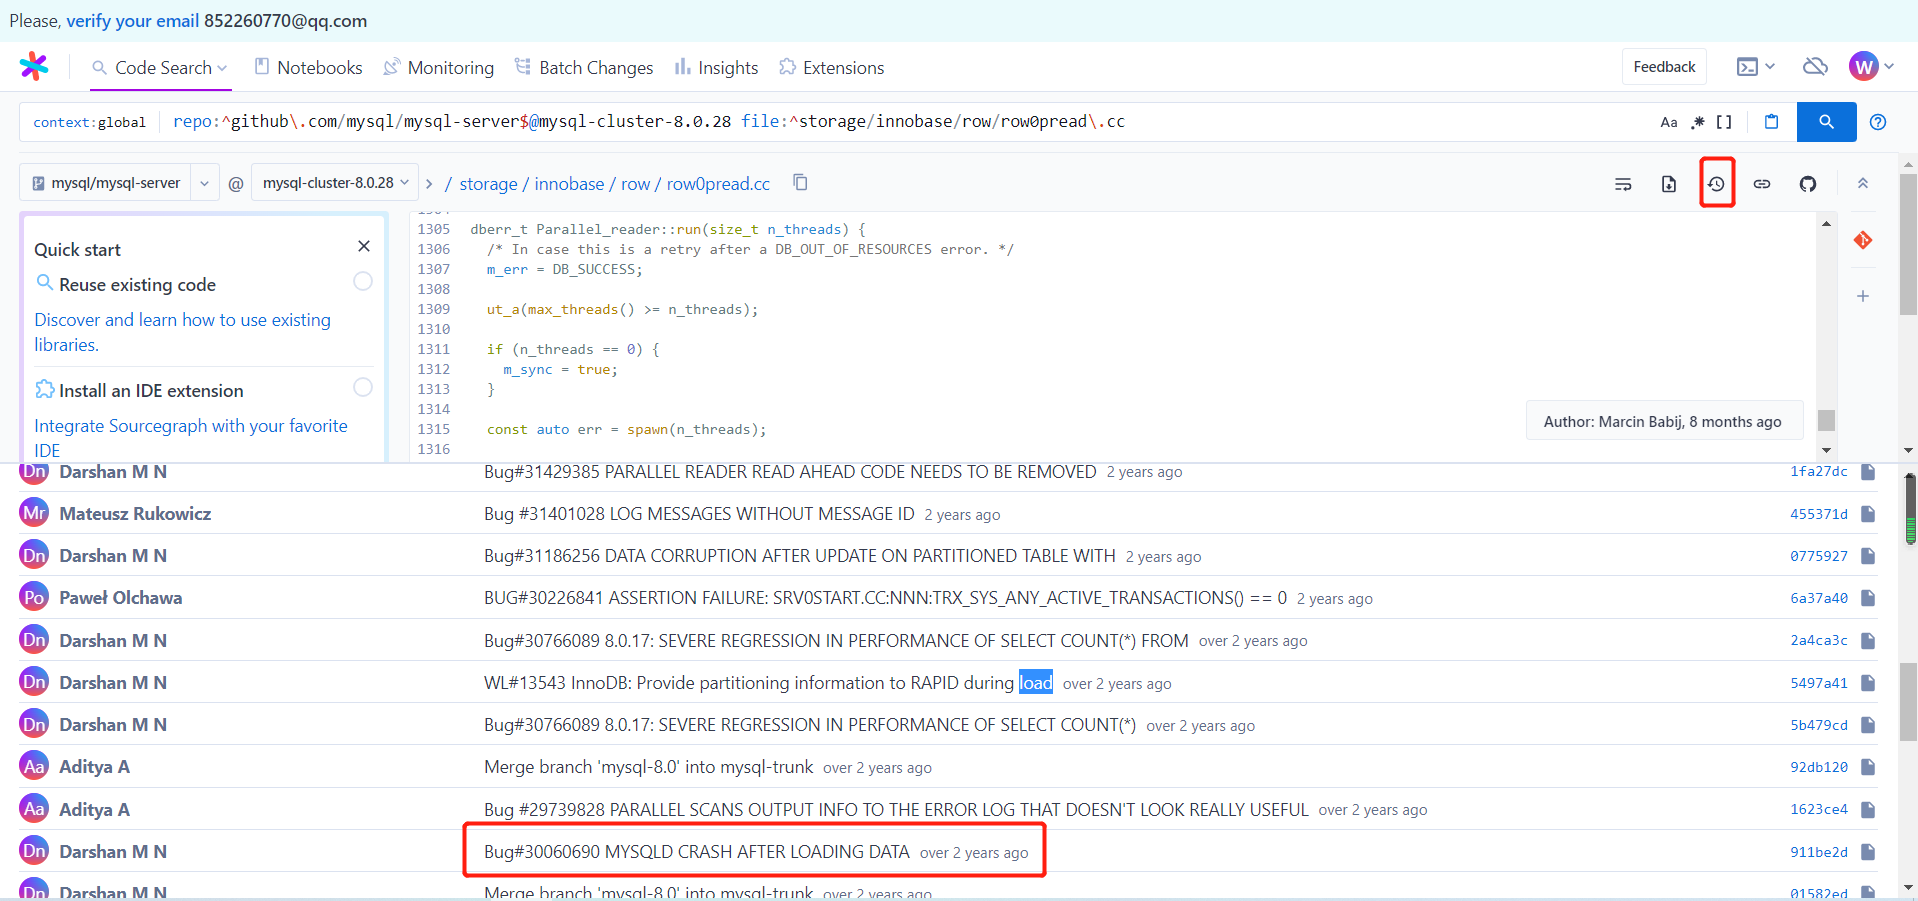Open Insights
The width and height of the screenshot is (1918, 901).
click(x=716, y=67)
